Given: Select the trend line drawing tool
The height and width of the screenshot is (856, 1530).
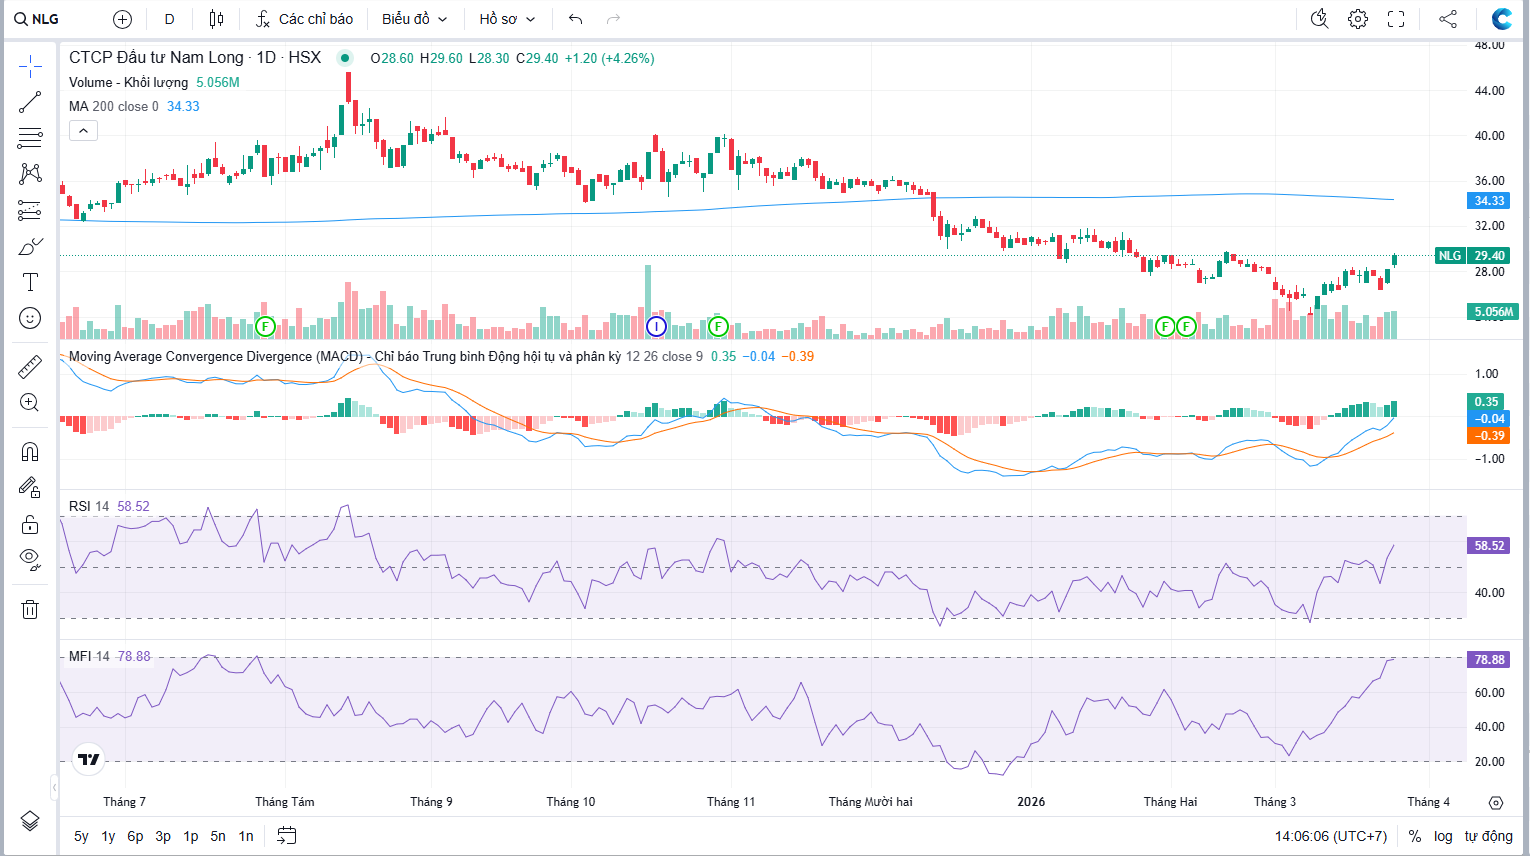Looking at the screenshot, I should pos(30,102).
